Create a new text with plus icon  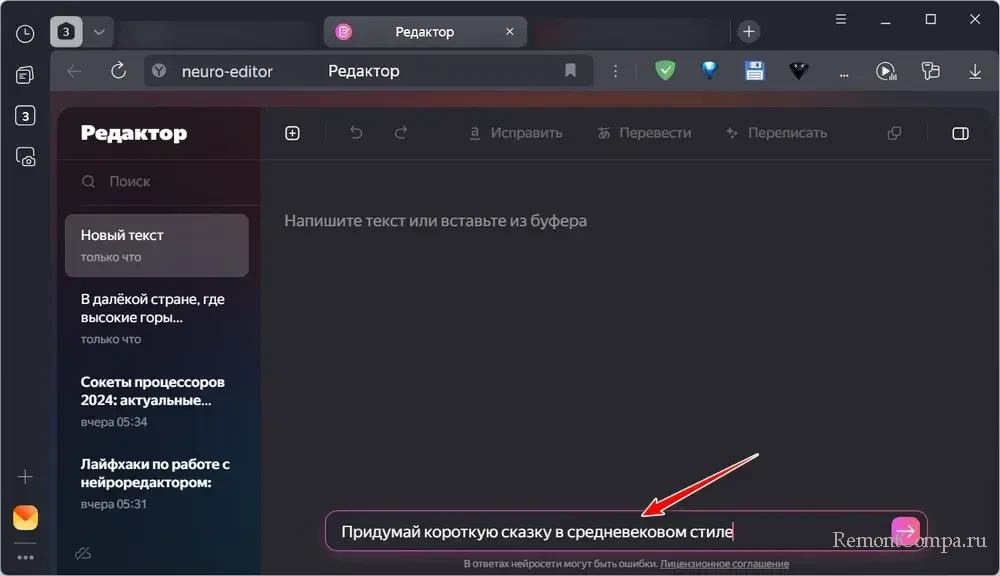(292, 133)
